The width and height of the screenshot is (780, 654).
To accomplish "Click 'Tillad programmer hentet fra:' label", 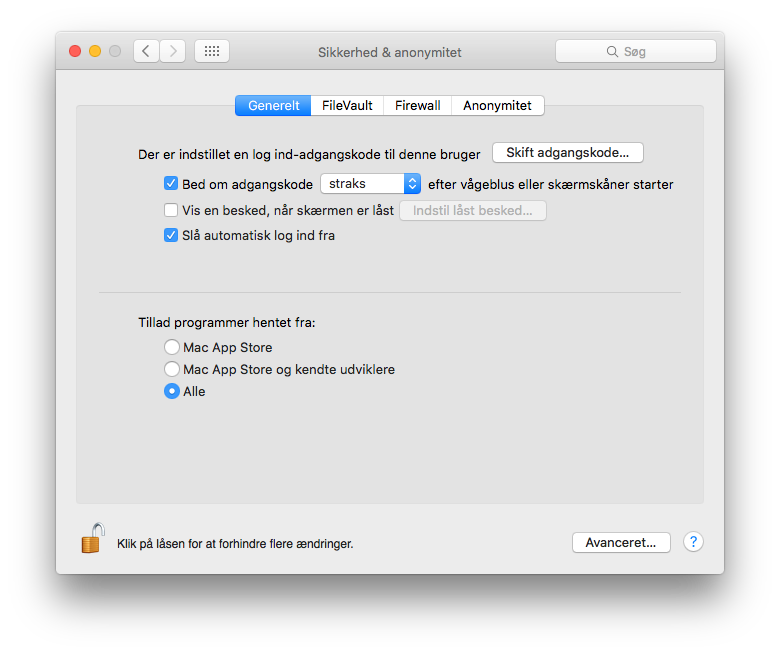I will pos(227,322).
